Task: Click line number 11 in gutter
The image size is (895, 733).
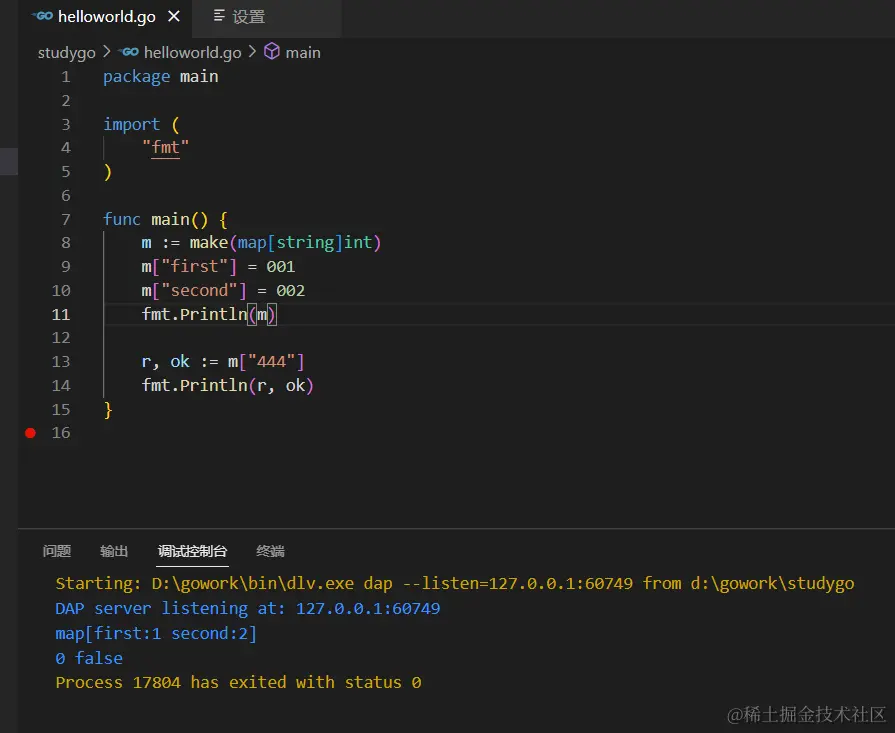Action: point(61,315)
